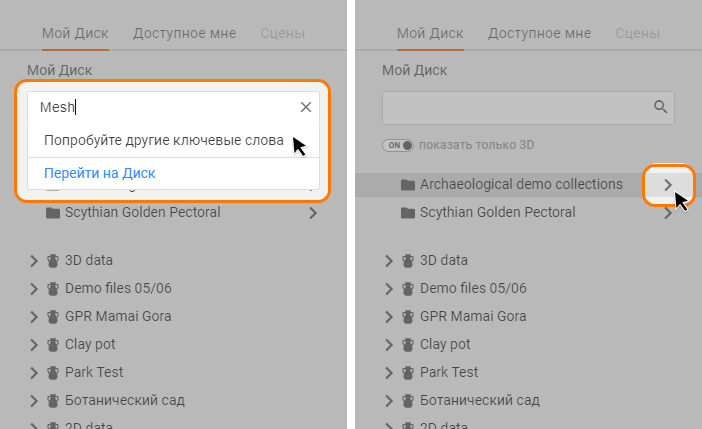Click the vase icon beside right-panel GPR Mamai Gora
The height and width of the screenshot is (429, 702).
408,316
